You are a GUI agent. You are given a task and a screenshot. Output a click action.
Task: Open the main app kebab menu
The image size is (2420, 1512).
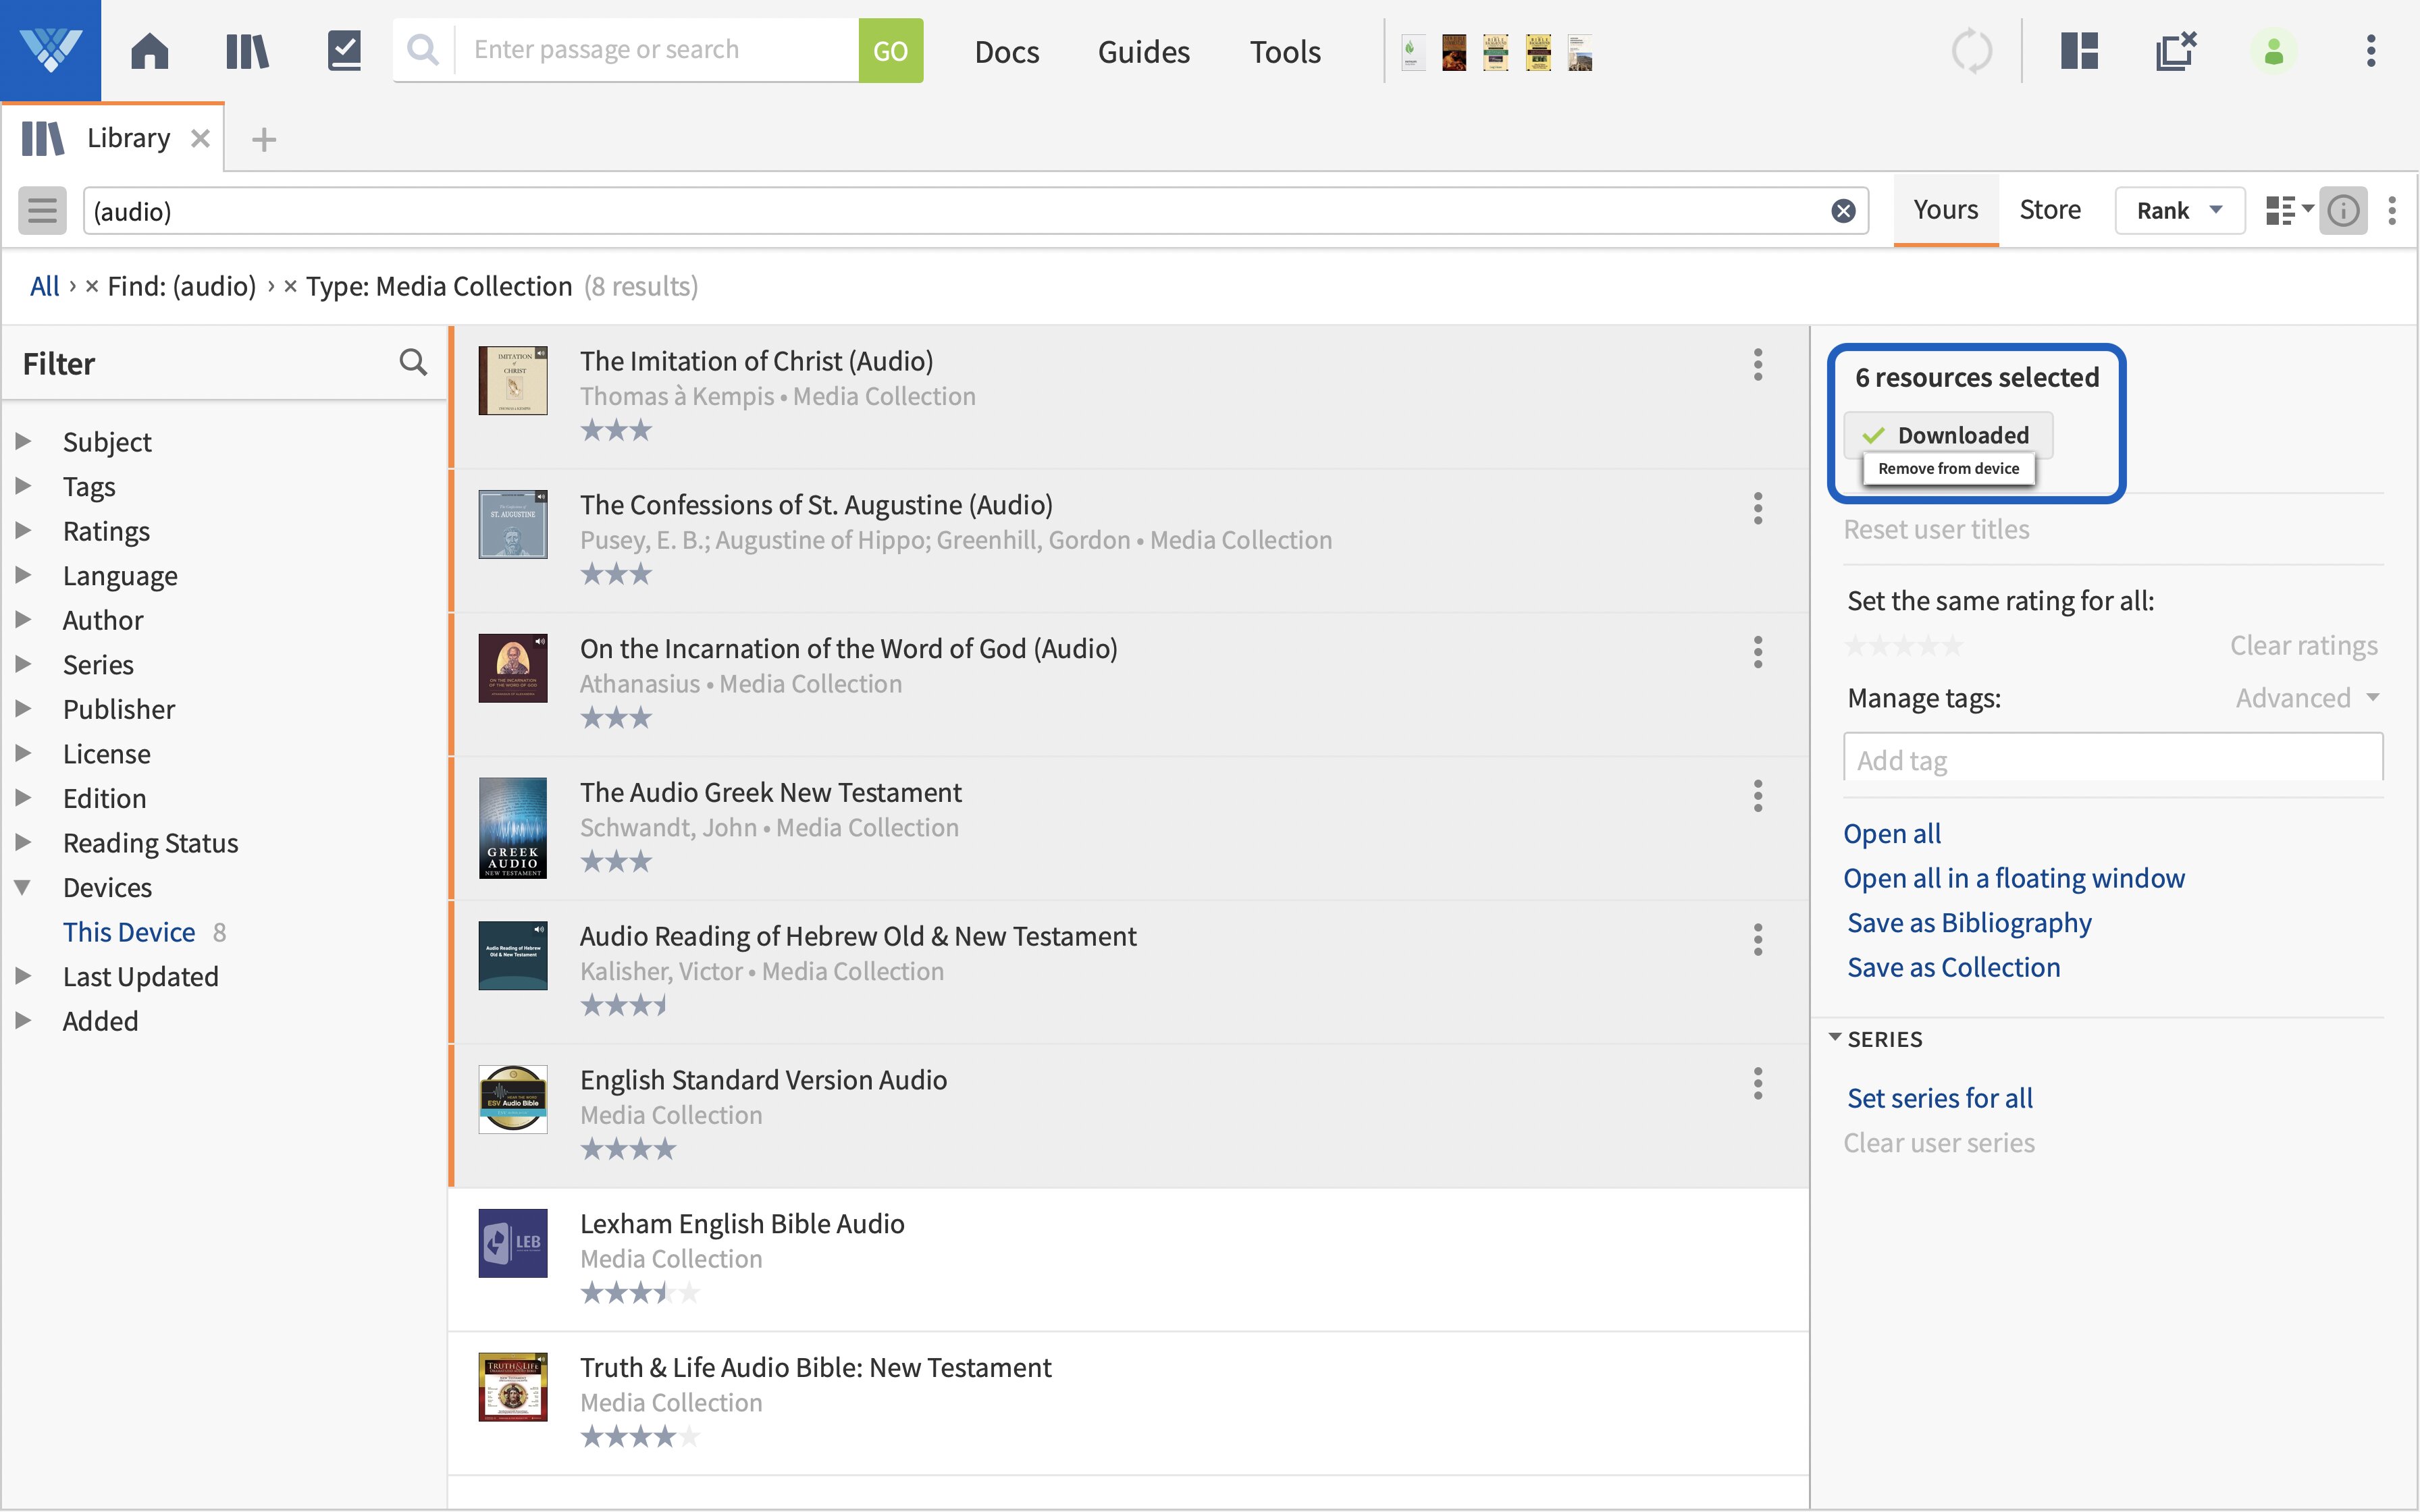click(x=2370, y=50)
